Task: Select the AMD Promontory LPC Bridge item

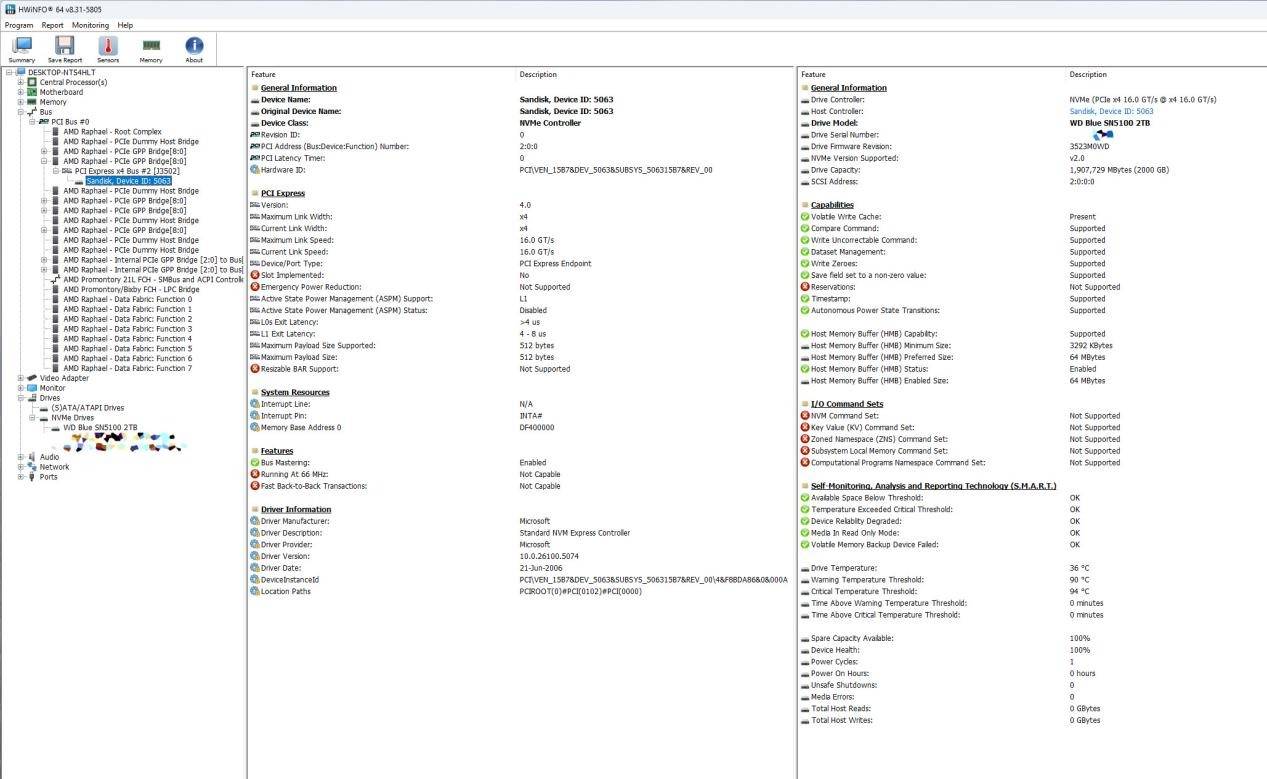Action: [131, 289]
